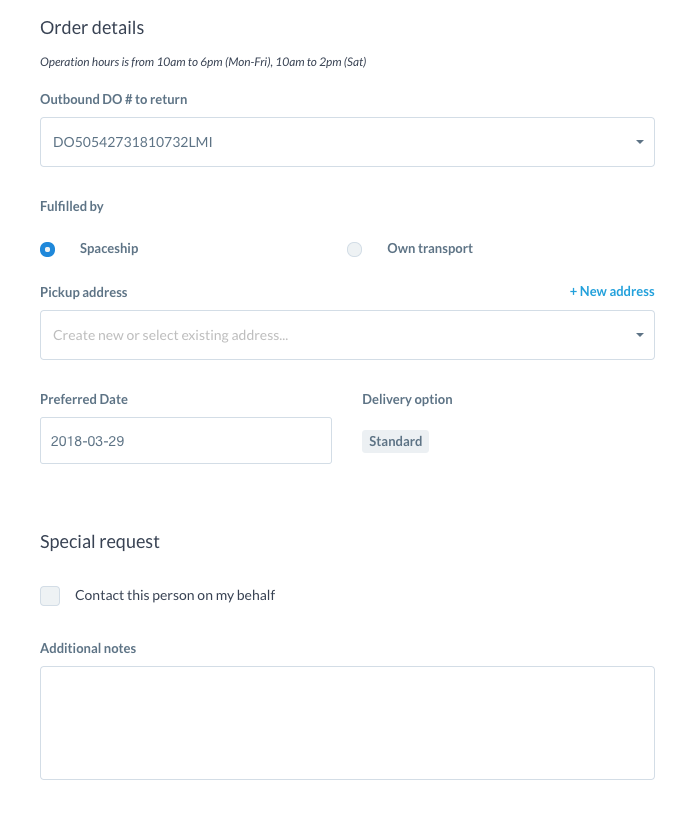The height and width of the screenshot is (817, 693).
Task: Focus the Additional notes text area
Action: (x=347, y=722)
